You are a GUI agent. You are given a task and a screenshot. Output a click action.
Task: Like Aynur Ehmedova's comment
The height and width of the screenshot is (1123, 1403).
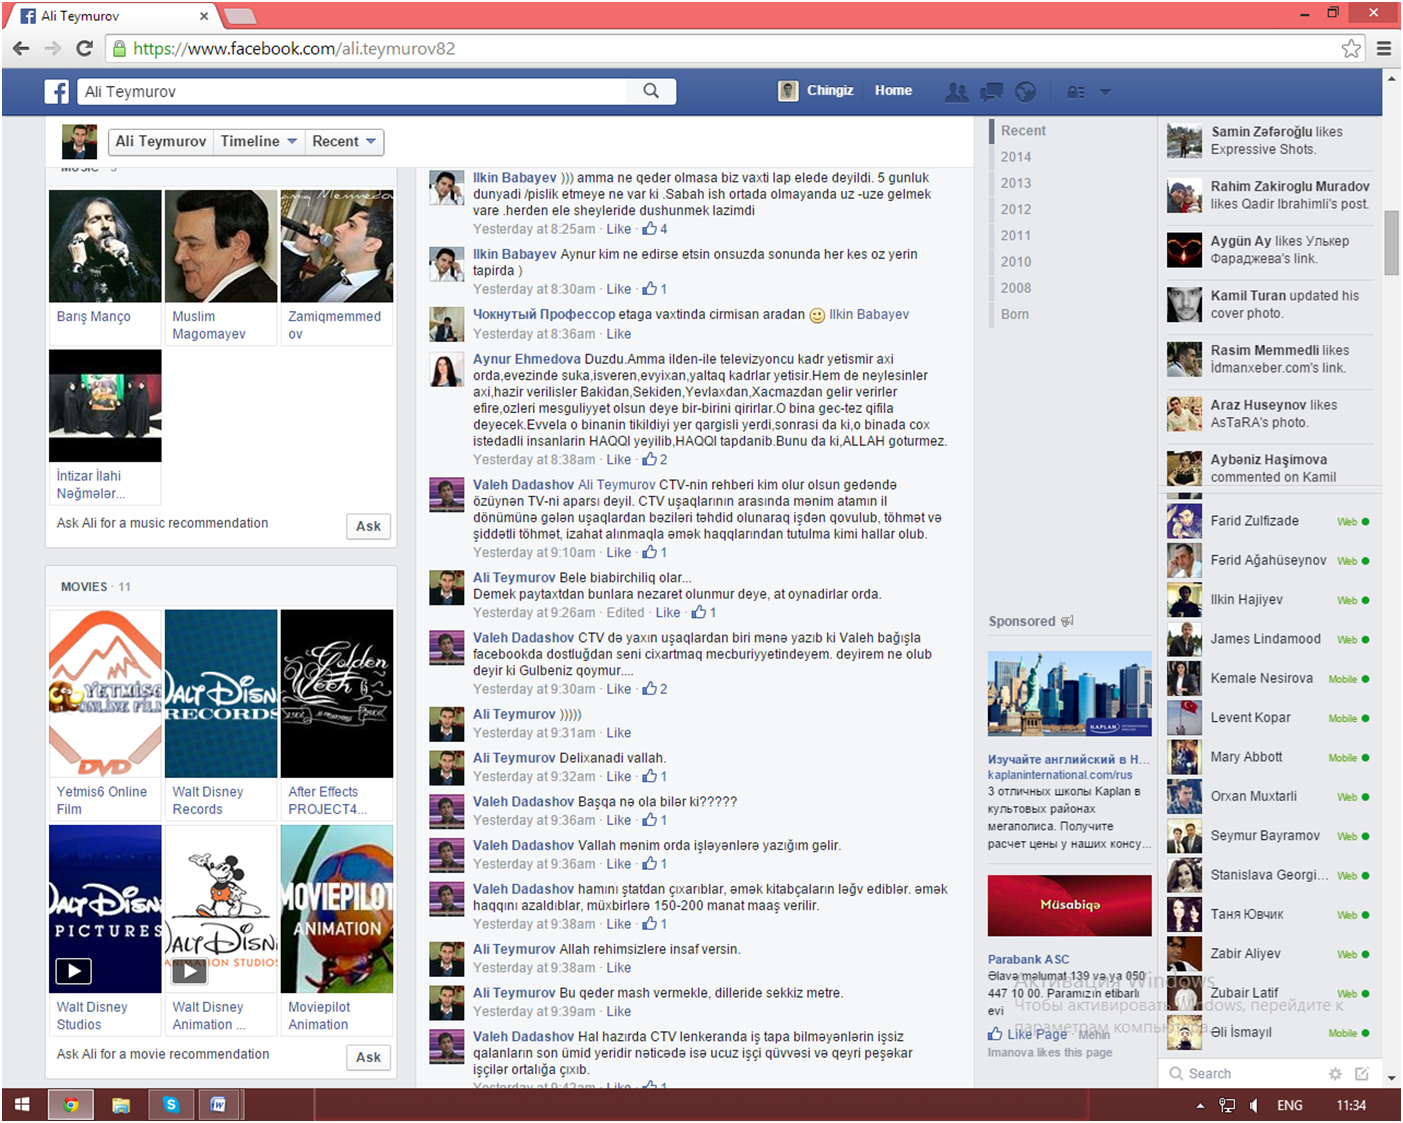tap(618, 460)
